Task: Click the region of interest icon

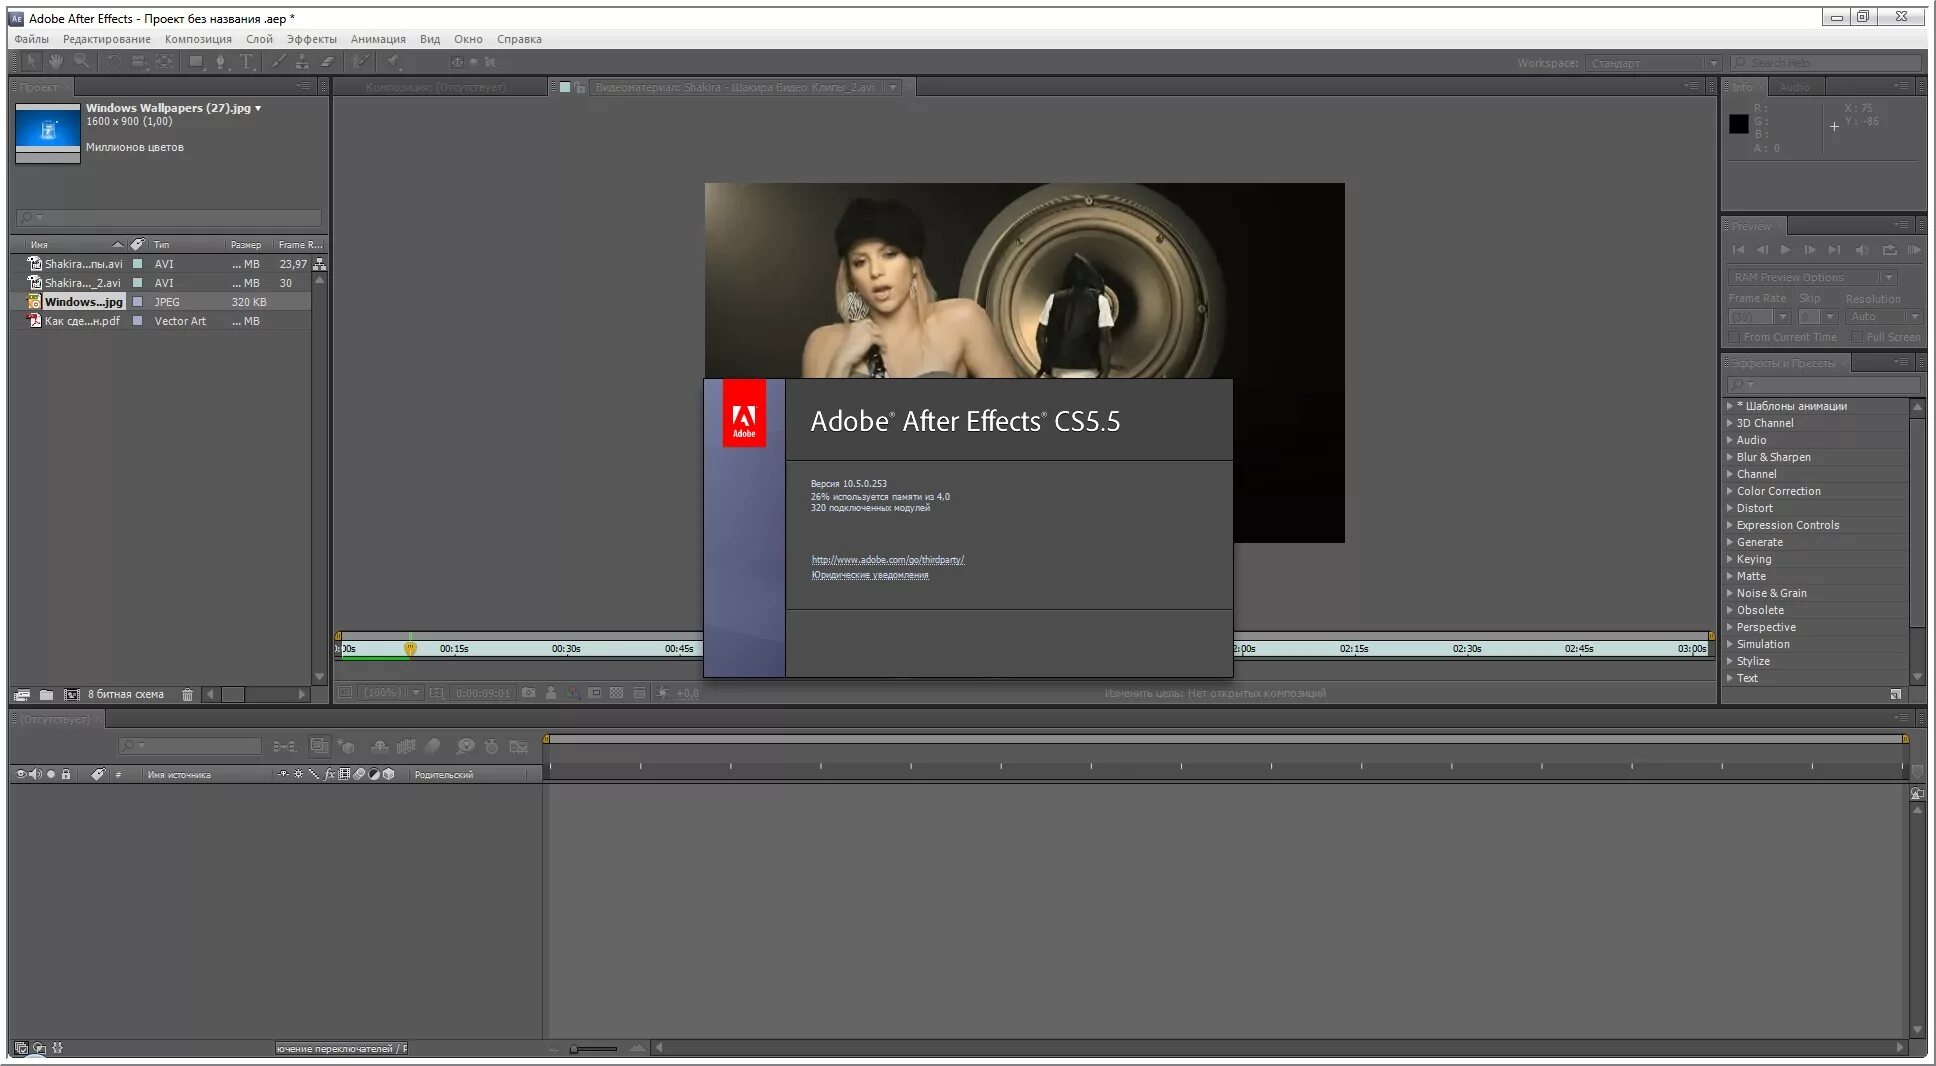Action: point(596,692)
